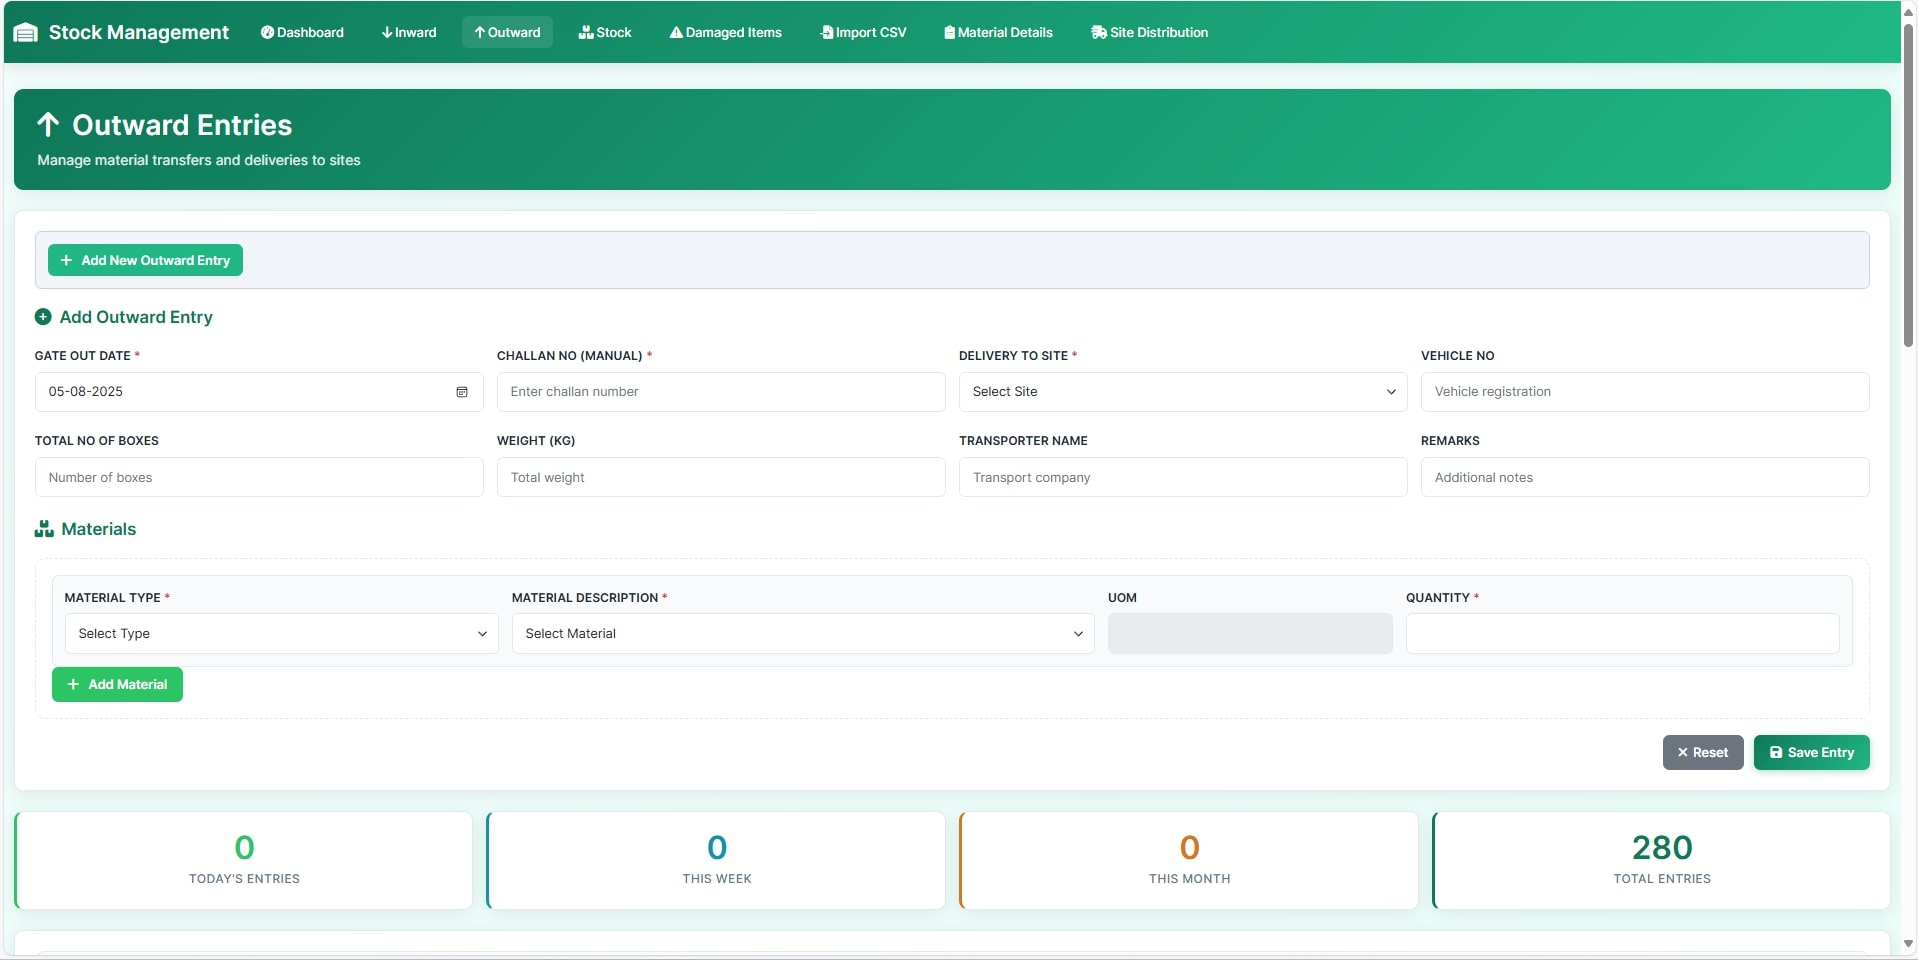Click the Materials section boxes icon
Image resolution: width=1918 pixels, height=960 pixels.
tap(44, 529)
